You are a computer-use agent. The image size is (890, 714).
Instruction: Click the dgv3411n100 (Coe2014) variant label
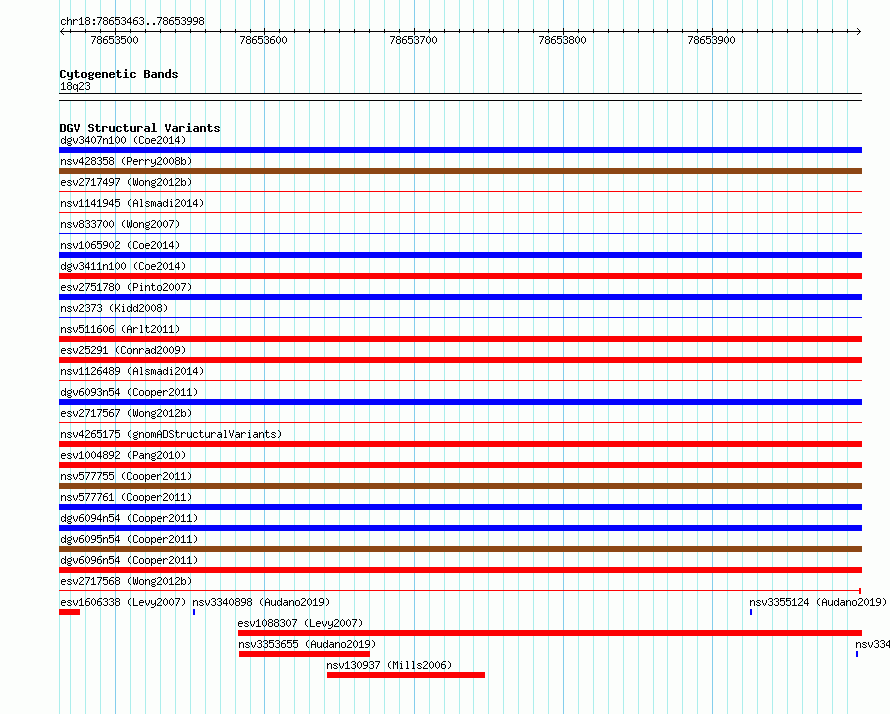tap(123, 266)
